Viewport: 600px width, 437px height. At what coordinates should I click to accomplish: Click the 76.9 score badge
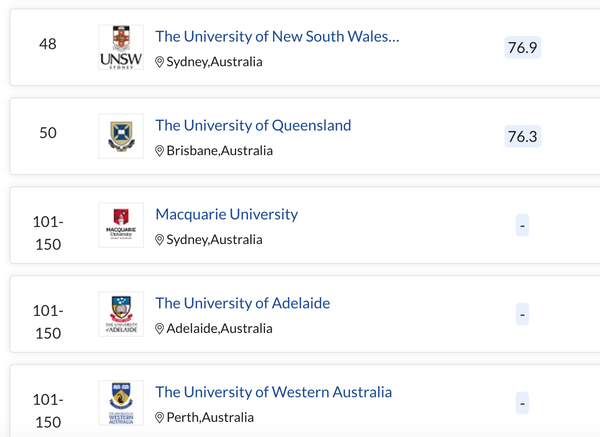(x=522, y=47)
